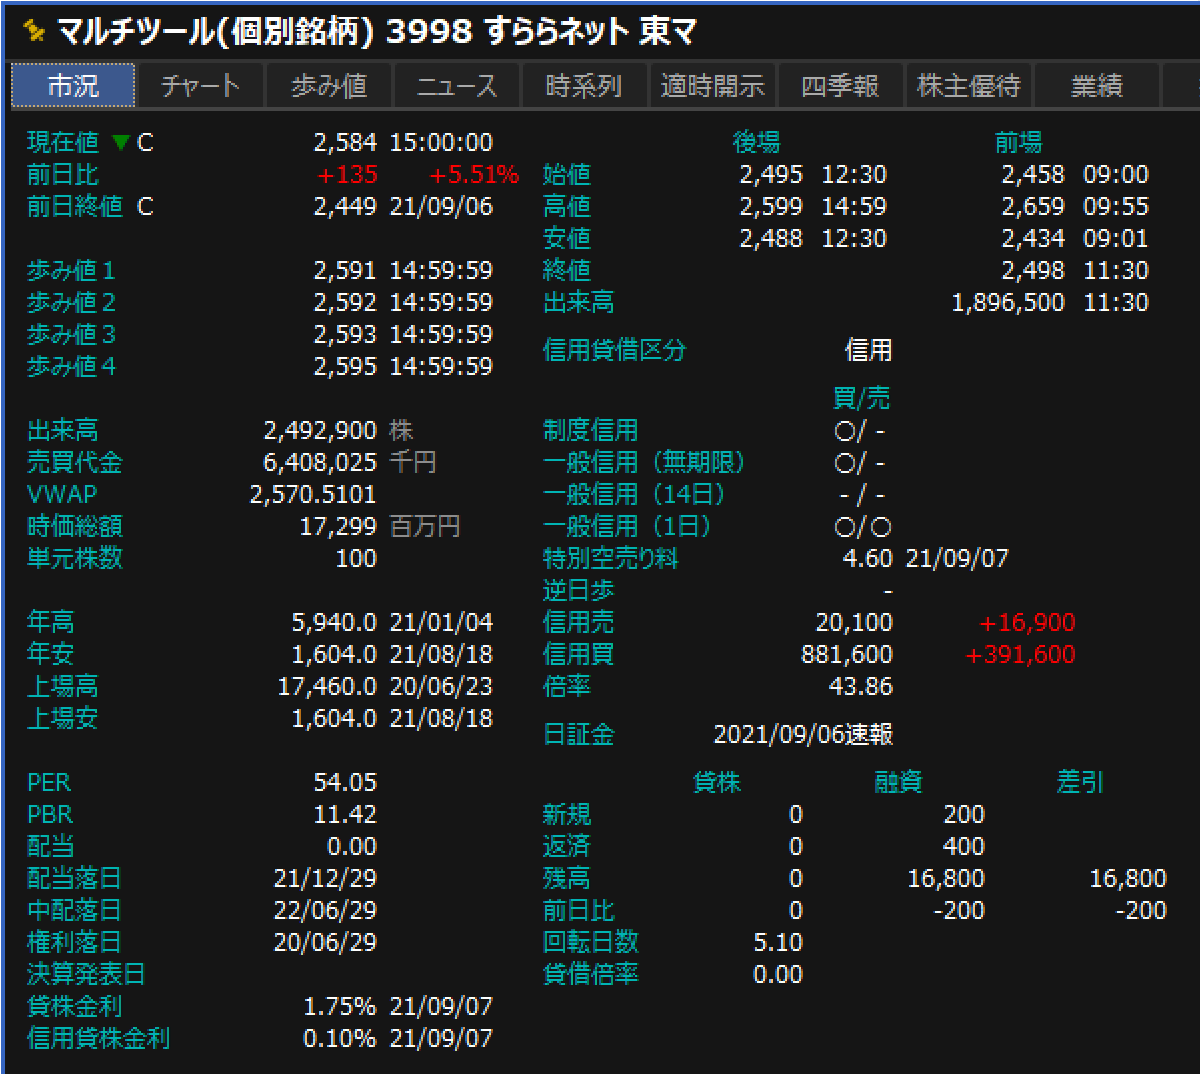Click the 配当落日 date 21/12/29

pyautogui.click(x=325, y=879)
